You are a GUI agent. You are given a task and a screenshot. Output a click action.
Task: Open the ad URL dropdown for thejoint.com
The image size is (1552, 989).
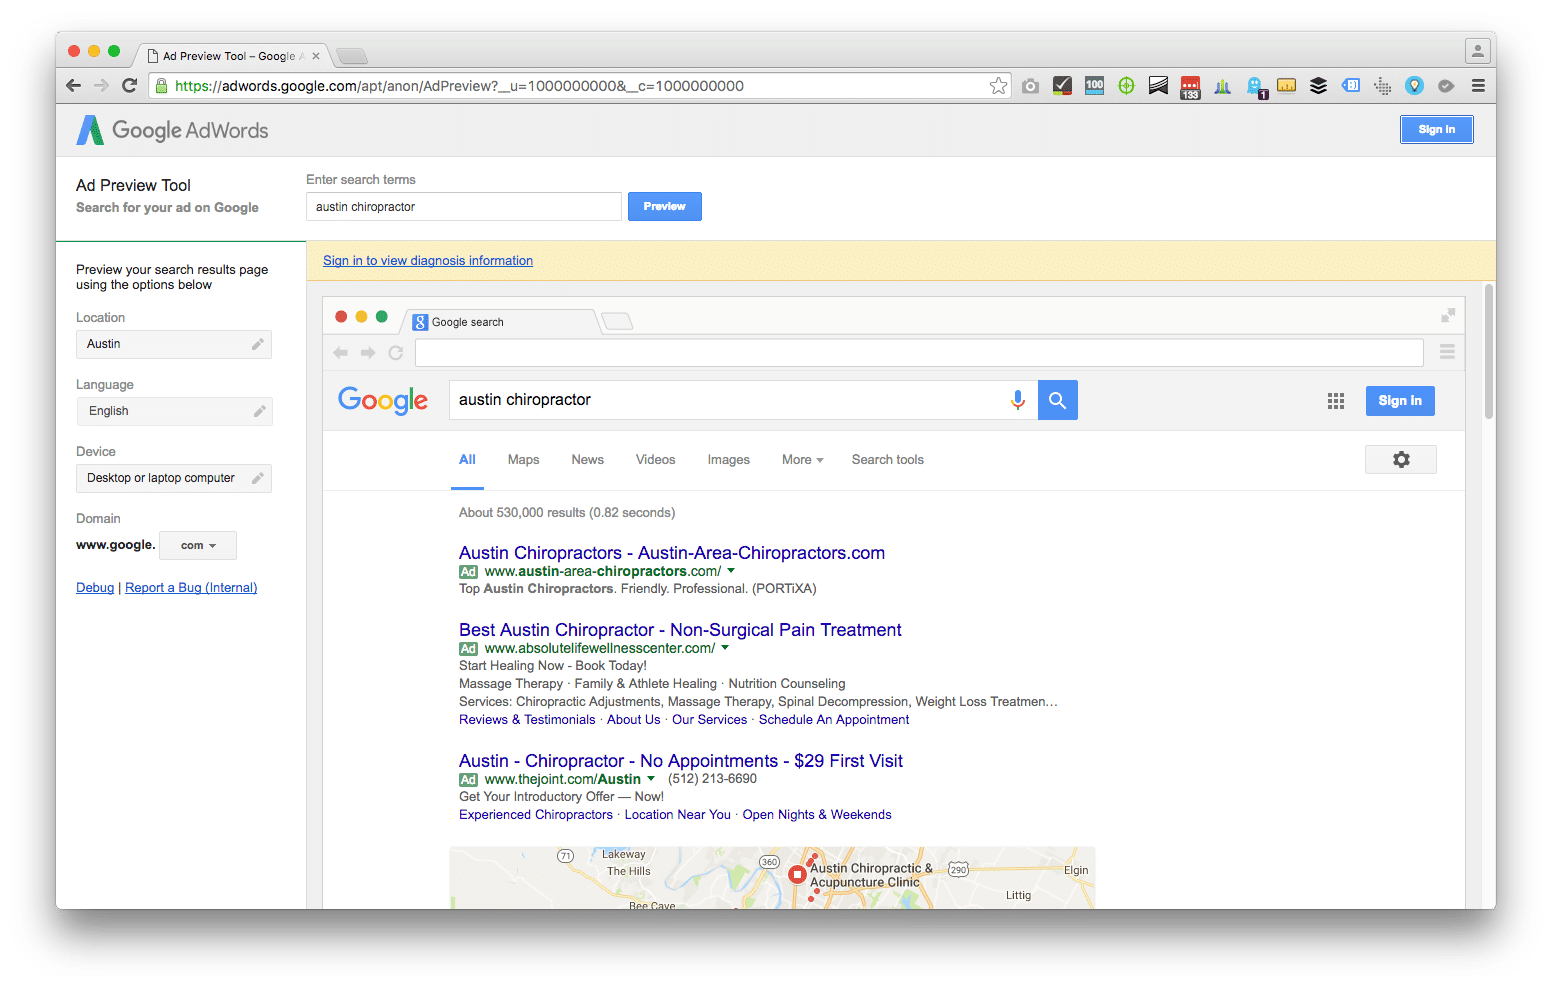point(651,778)
